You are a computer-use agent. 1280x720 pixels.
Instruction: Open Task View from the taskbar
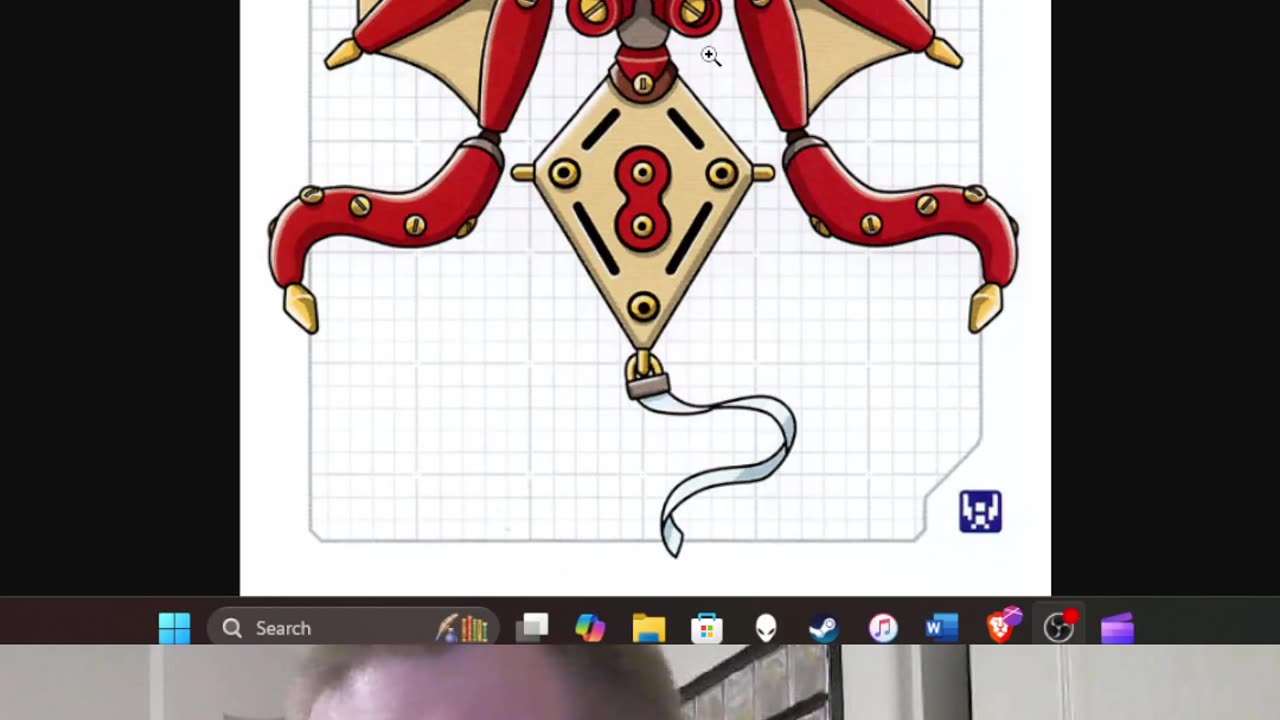coord(532,628)
